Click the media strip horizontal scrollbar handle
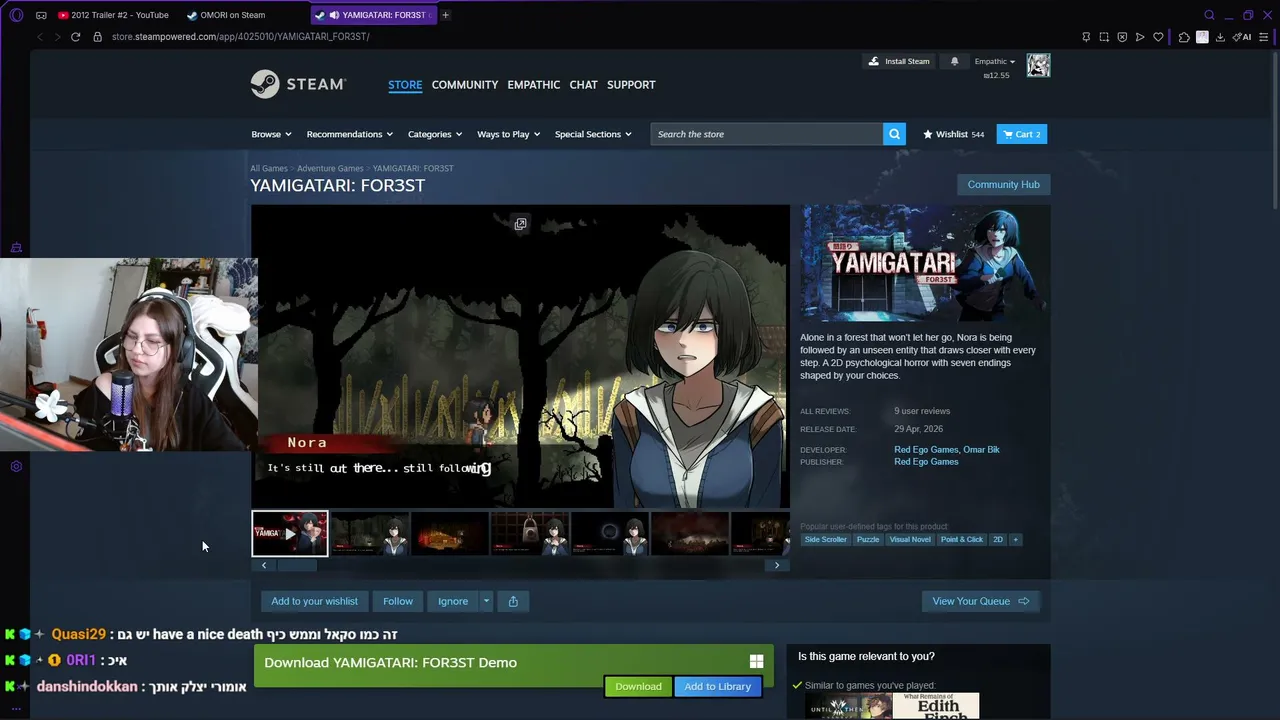The width and height of the screenshot is (1280, 720). 297,565
